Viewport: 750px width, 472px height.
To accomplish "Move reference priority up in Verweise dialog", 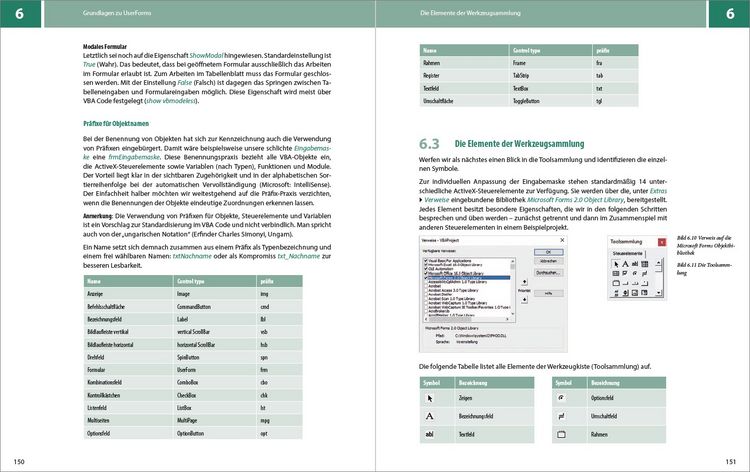I will pos(524,282).
